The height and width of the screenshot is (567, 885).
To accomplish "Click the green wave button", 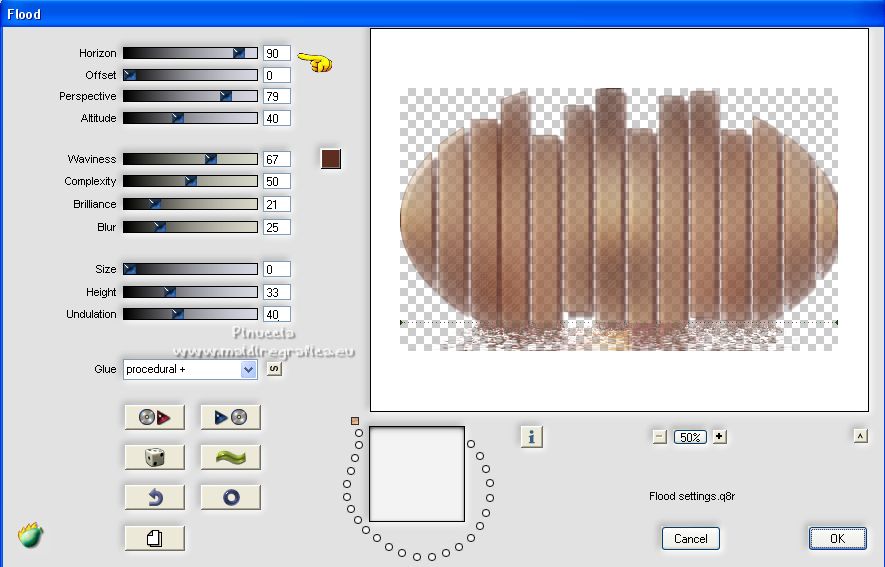I will 230,457.
